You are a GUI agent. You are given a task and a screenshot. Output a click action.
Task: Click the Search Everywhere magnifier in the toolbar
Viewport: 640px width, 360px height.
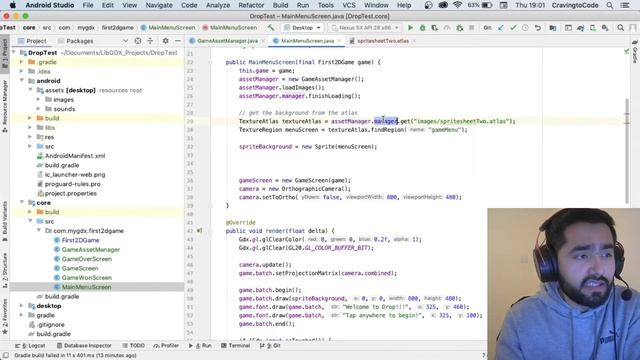pyautogui.click(x=620, y=28)
